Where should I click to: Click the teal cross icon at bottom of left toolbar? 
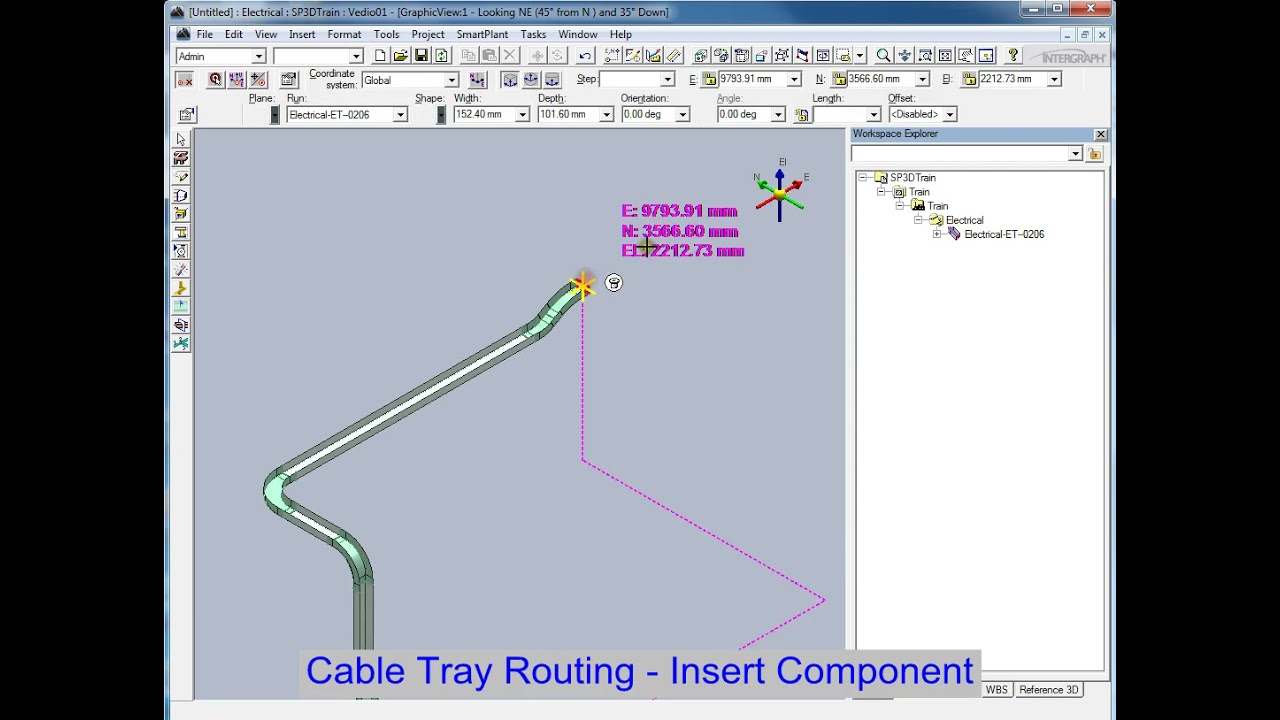181,343
